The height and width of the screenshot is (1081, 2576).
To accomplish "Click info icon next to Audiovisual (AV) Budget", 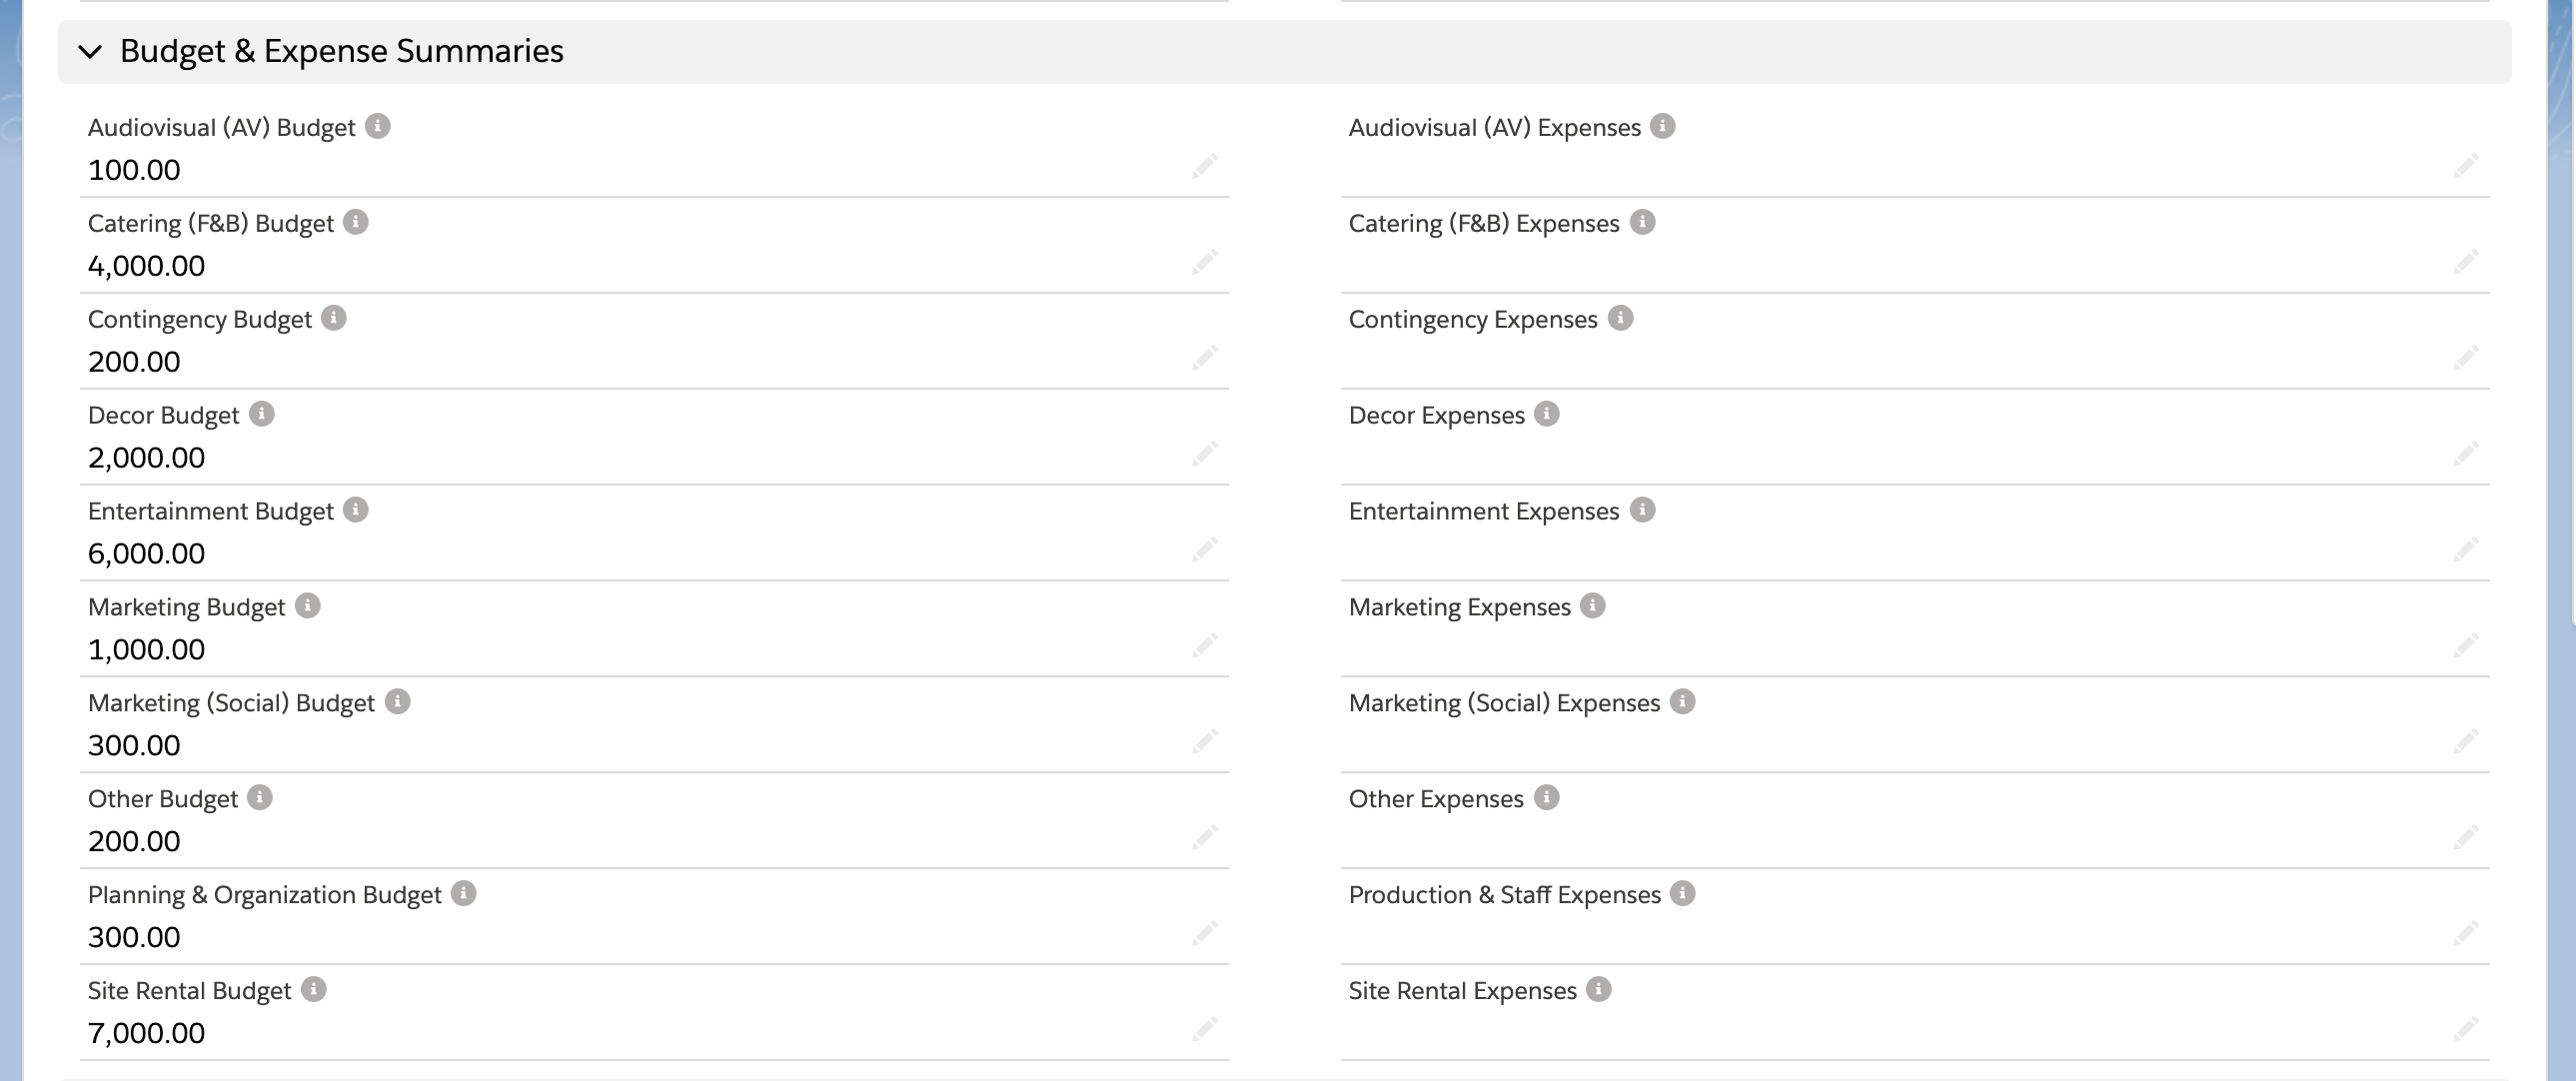I will point(377,126).
